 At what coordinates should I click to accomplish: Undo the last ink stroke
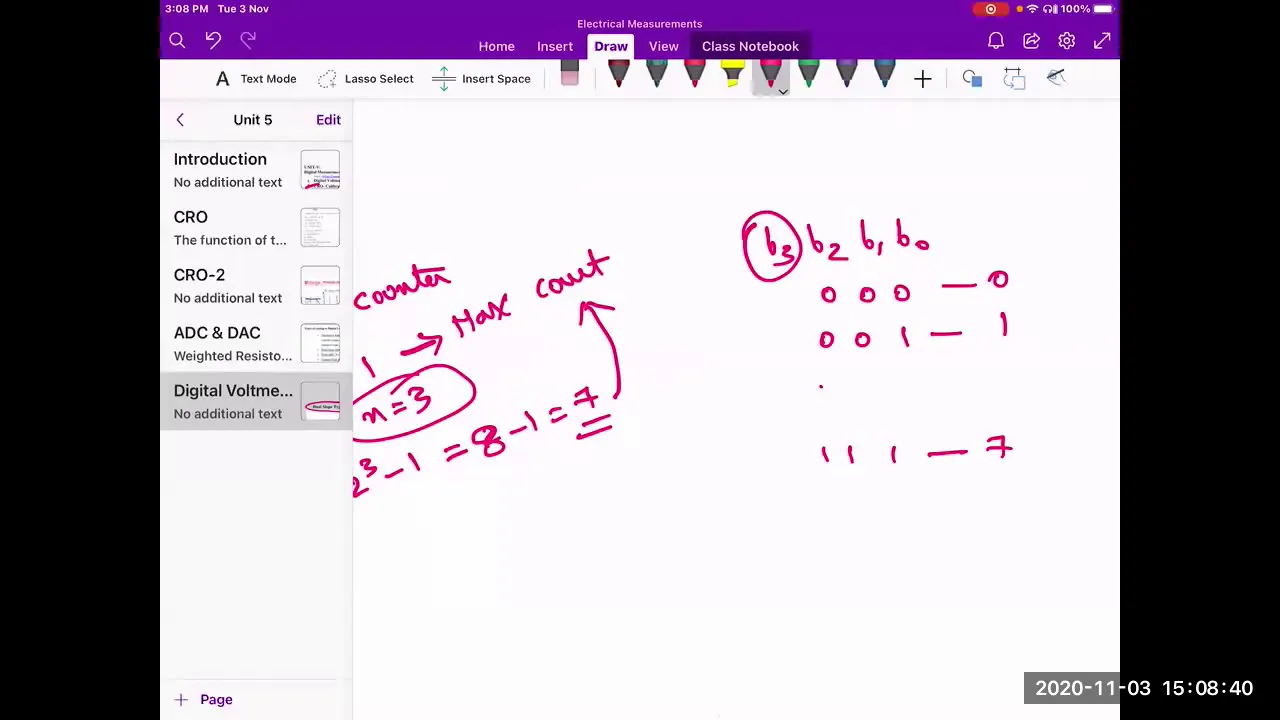tap(213, 41)
